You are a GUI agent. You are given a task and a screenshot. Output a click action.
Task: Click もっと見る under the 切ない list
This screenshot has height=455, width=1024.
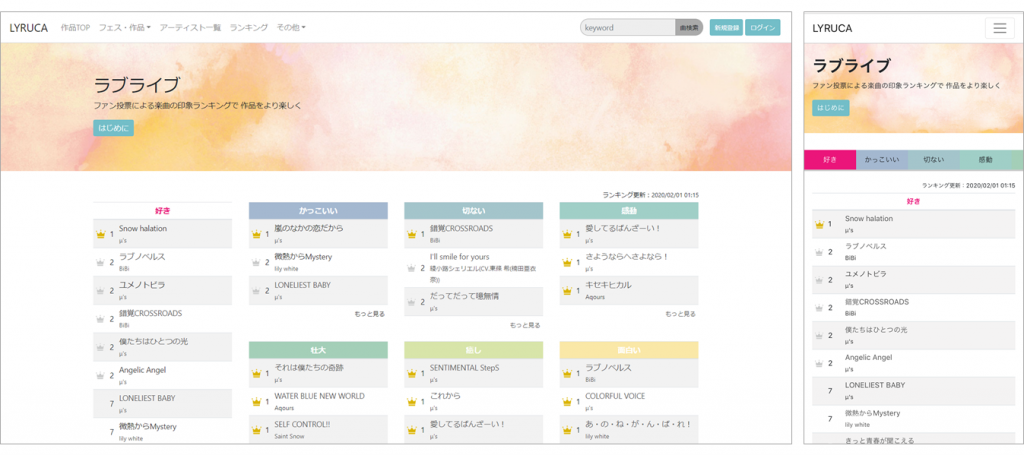[x=525, y=325]
